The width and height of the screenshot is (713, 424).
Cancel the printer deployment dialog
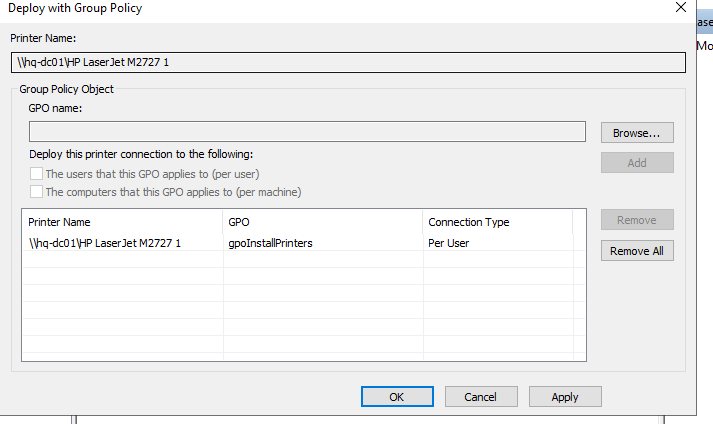[x=481, y=397]
